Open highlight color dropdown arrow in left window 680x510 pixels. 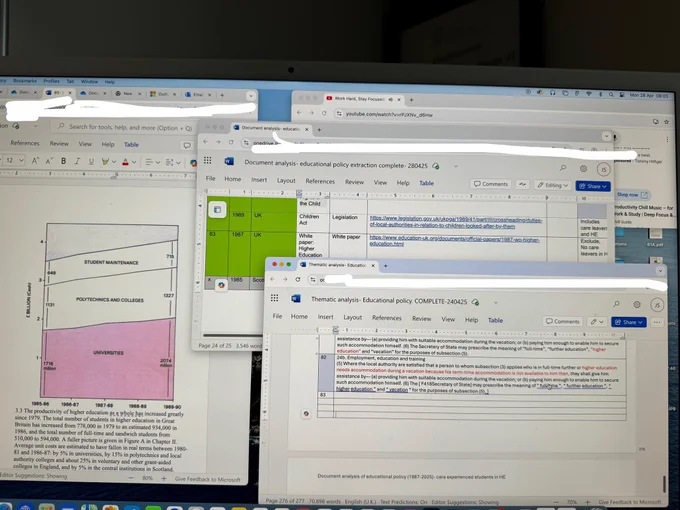pos(114,162)
